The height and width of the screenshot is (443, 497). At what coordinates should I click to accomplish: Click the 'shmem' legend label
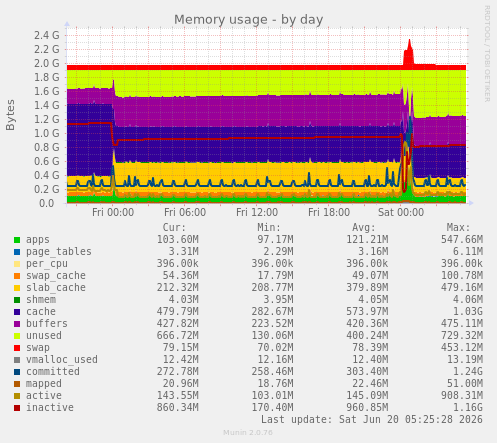coord(41,300)
